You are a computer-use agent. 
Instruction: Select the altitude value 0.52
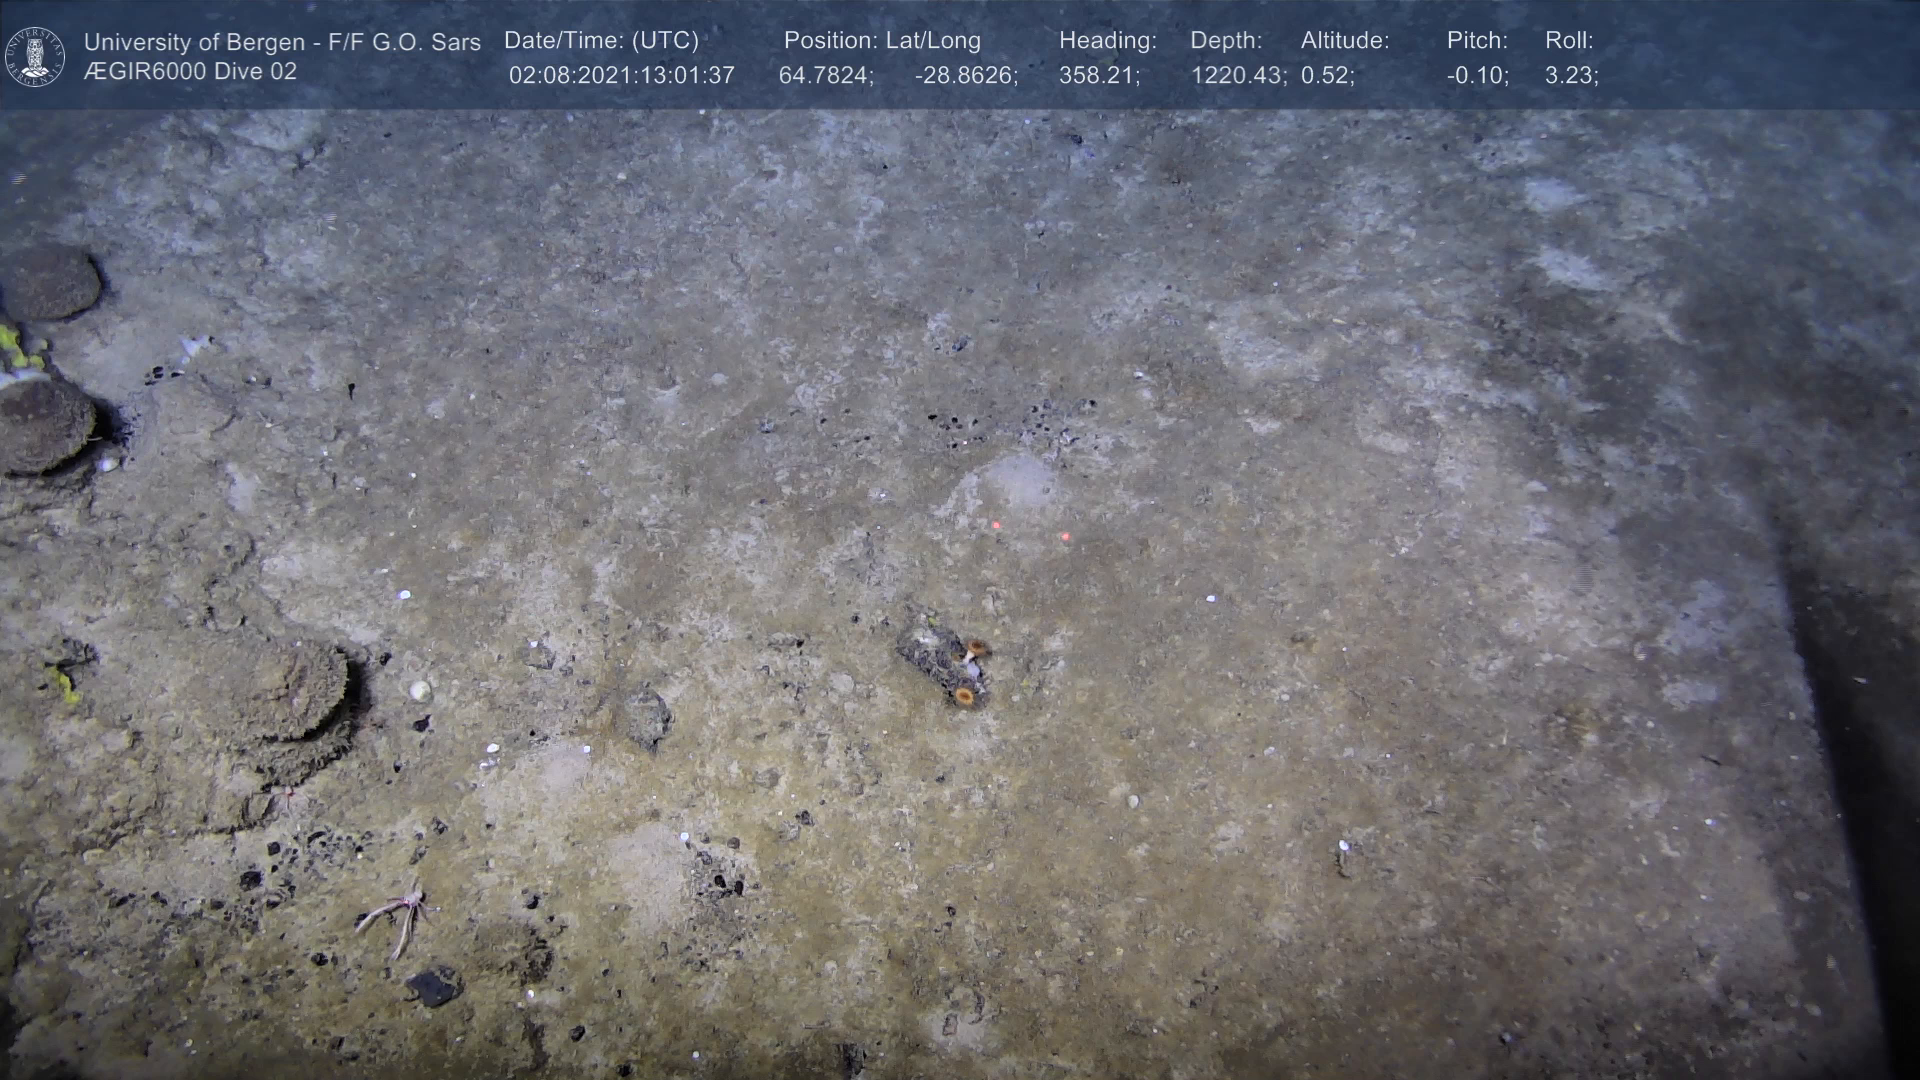(x=1326, y=75)
